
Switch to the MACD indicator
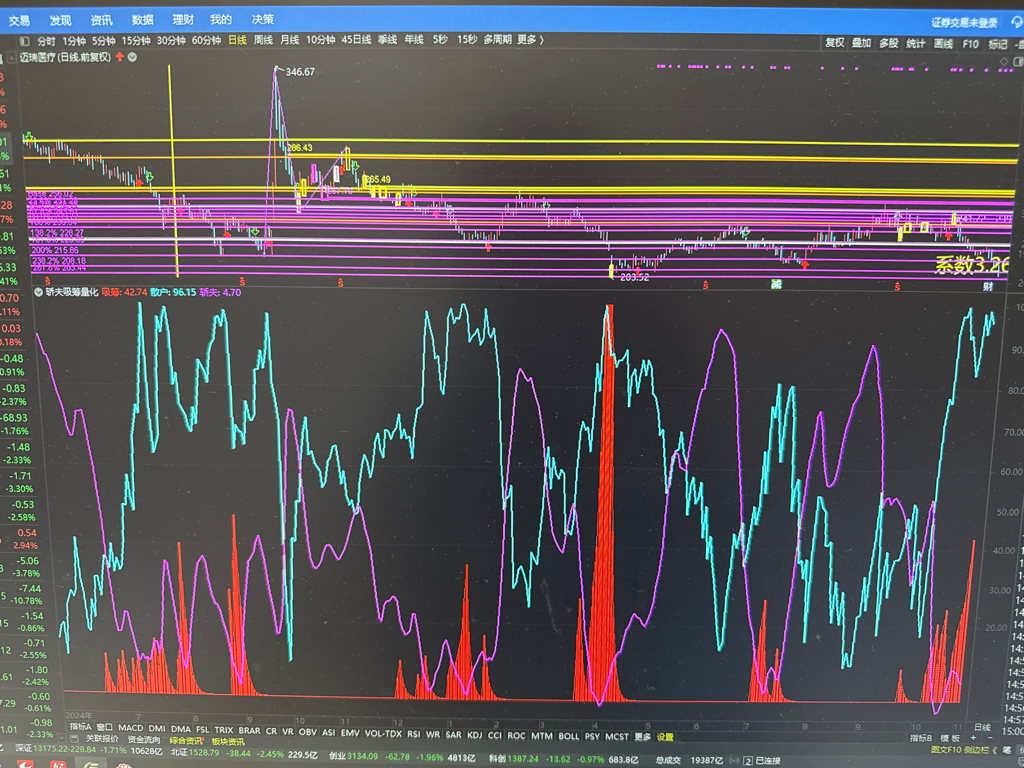click(x=131, y=727)
